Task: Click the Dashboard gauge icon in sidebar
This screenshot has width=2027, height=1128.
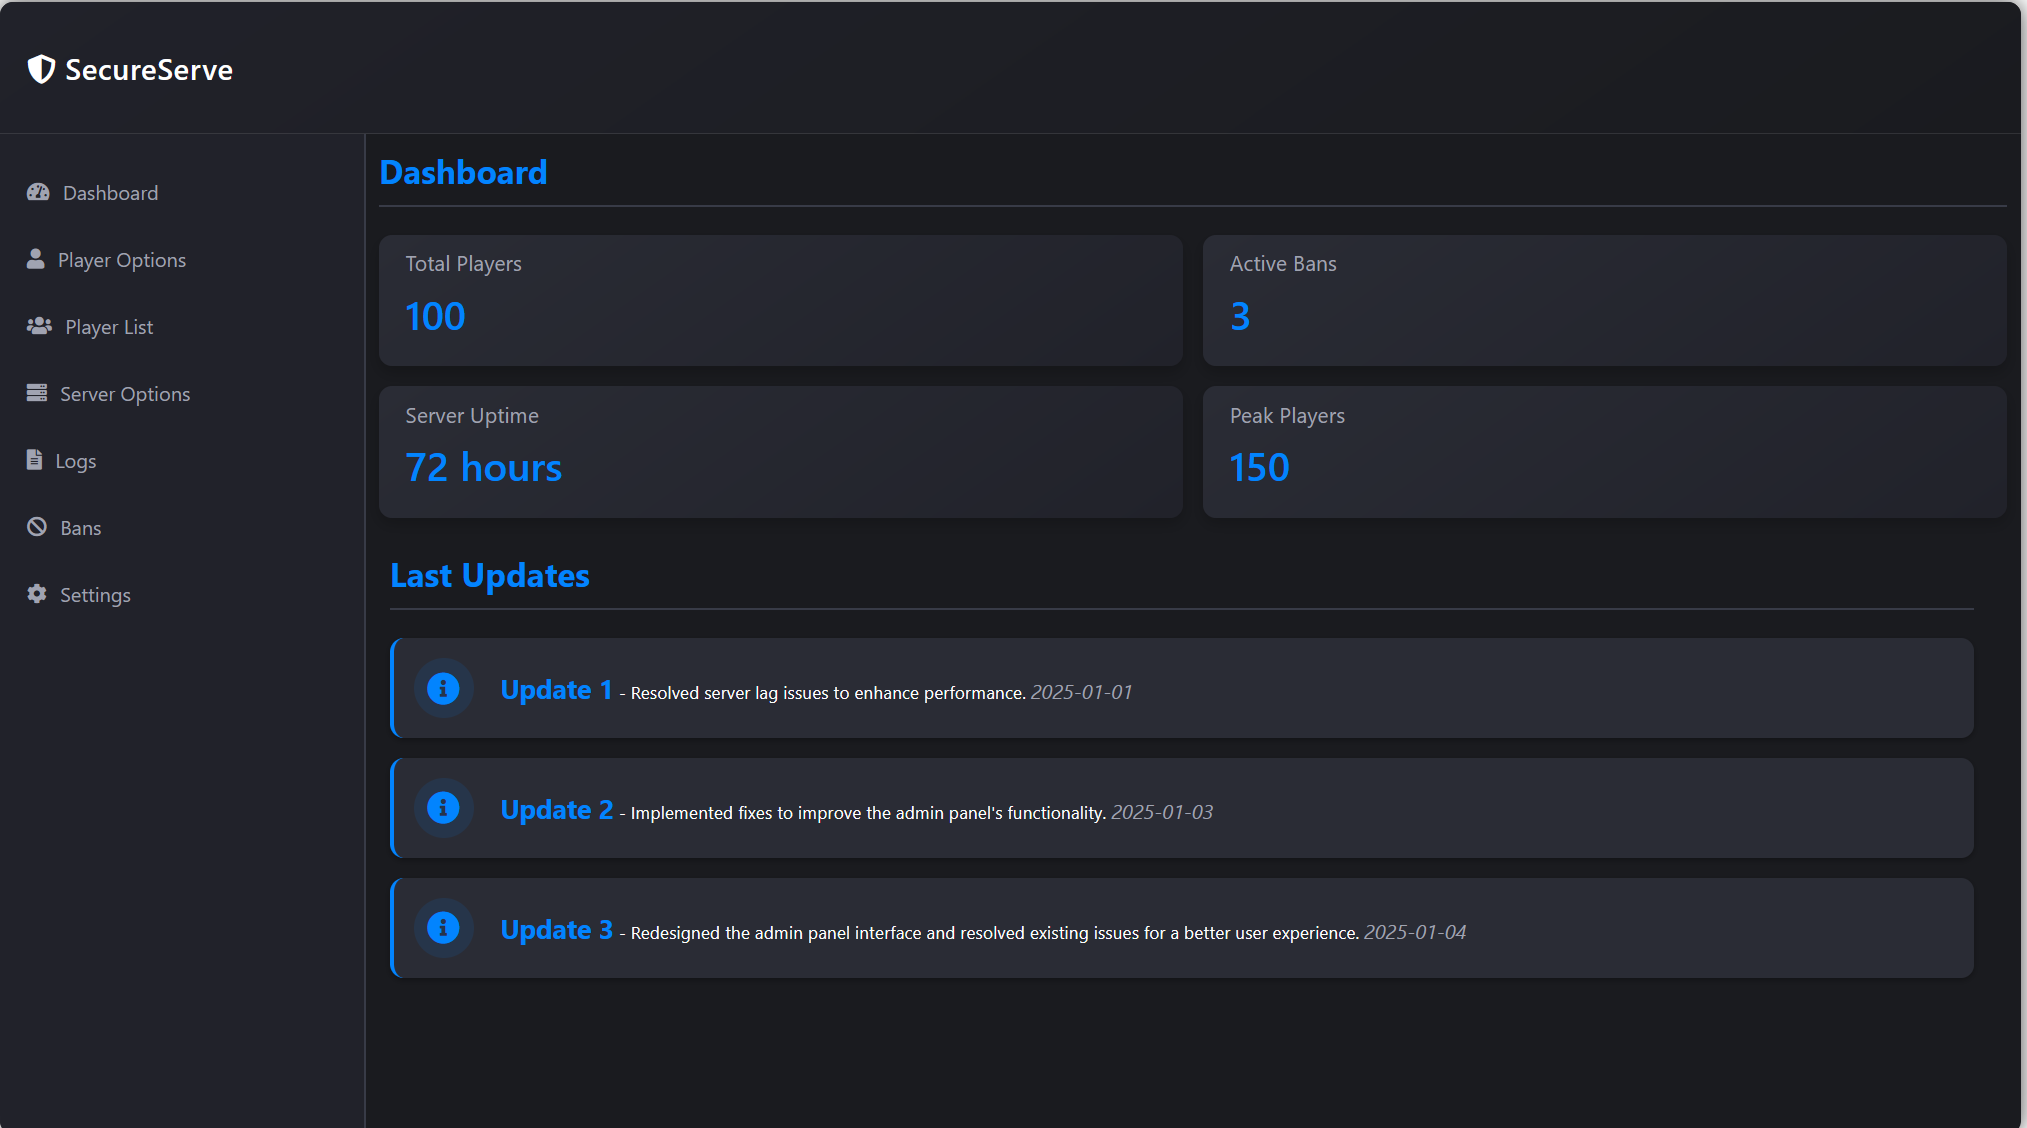Action: coord(38,192)
